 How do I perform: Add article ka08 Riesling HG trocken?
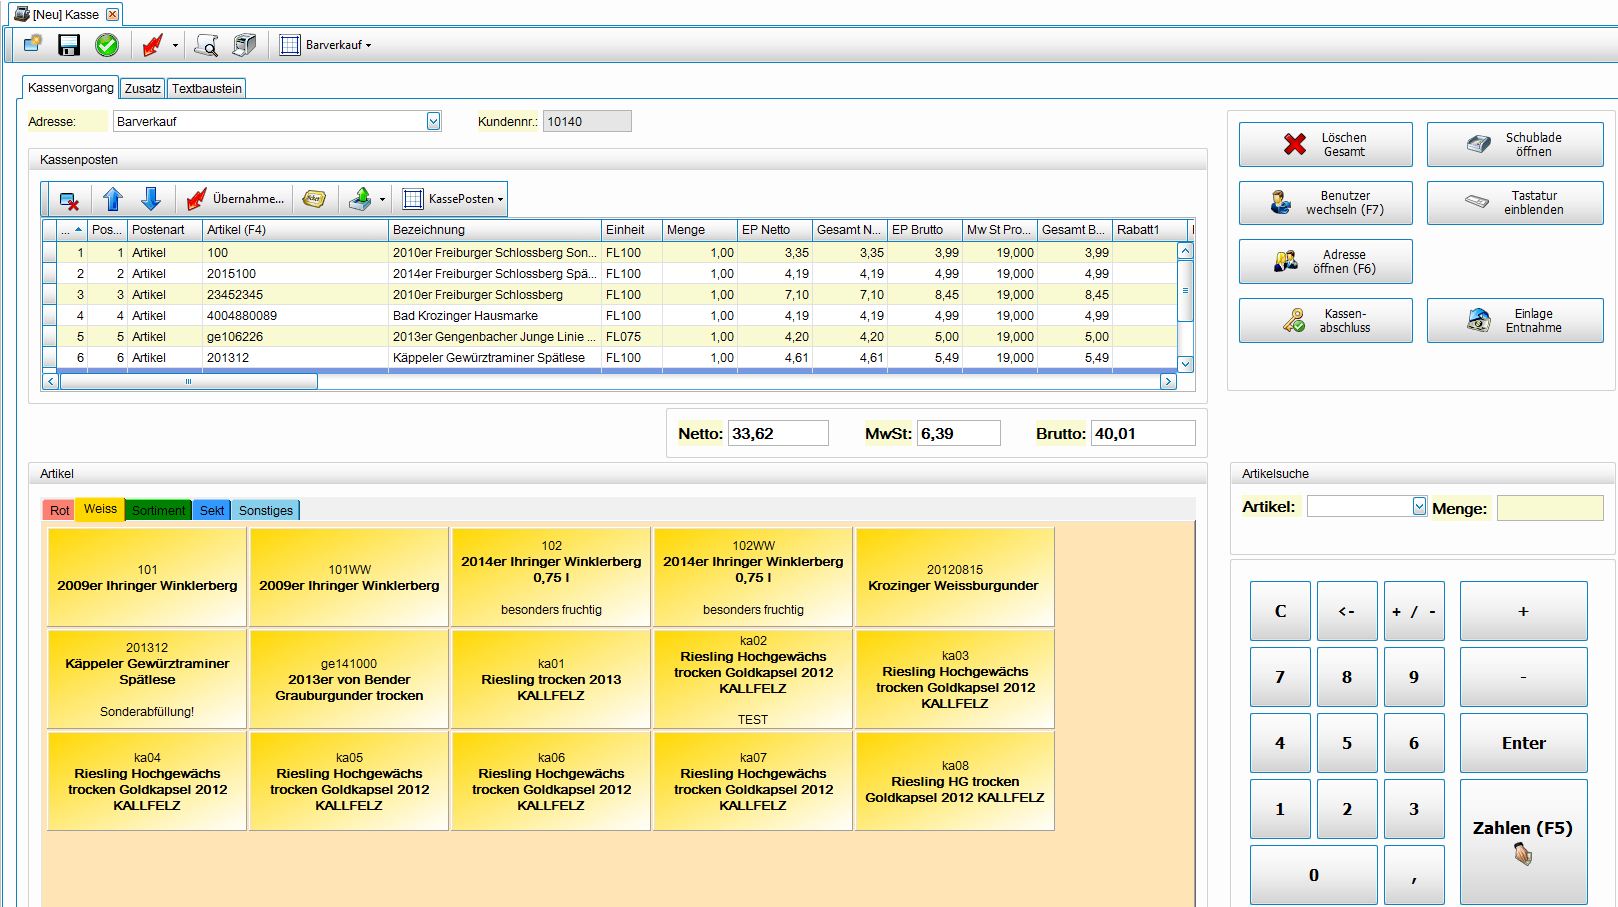(955, 781)
